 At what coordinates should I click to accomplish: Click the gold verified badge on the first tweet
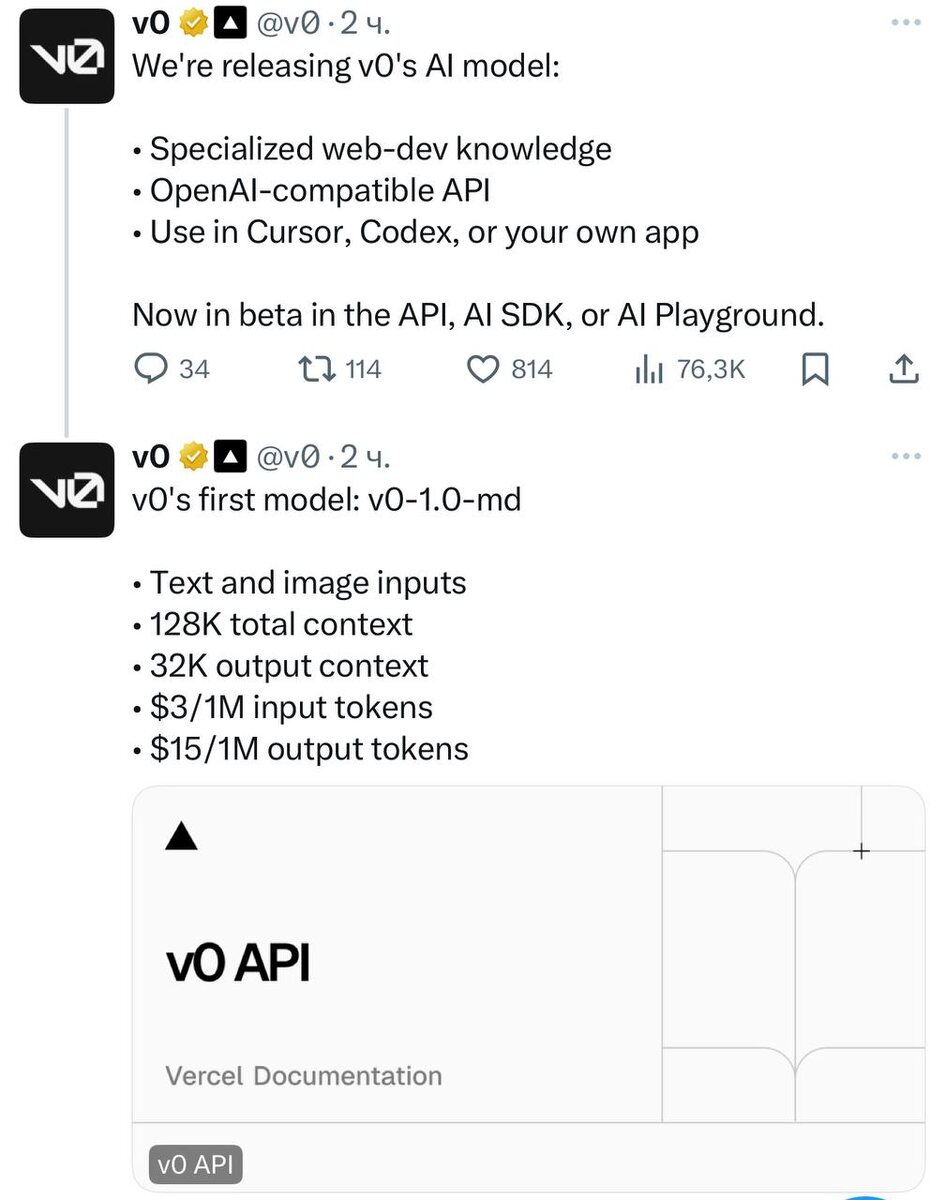click(x=192, y=24)
